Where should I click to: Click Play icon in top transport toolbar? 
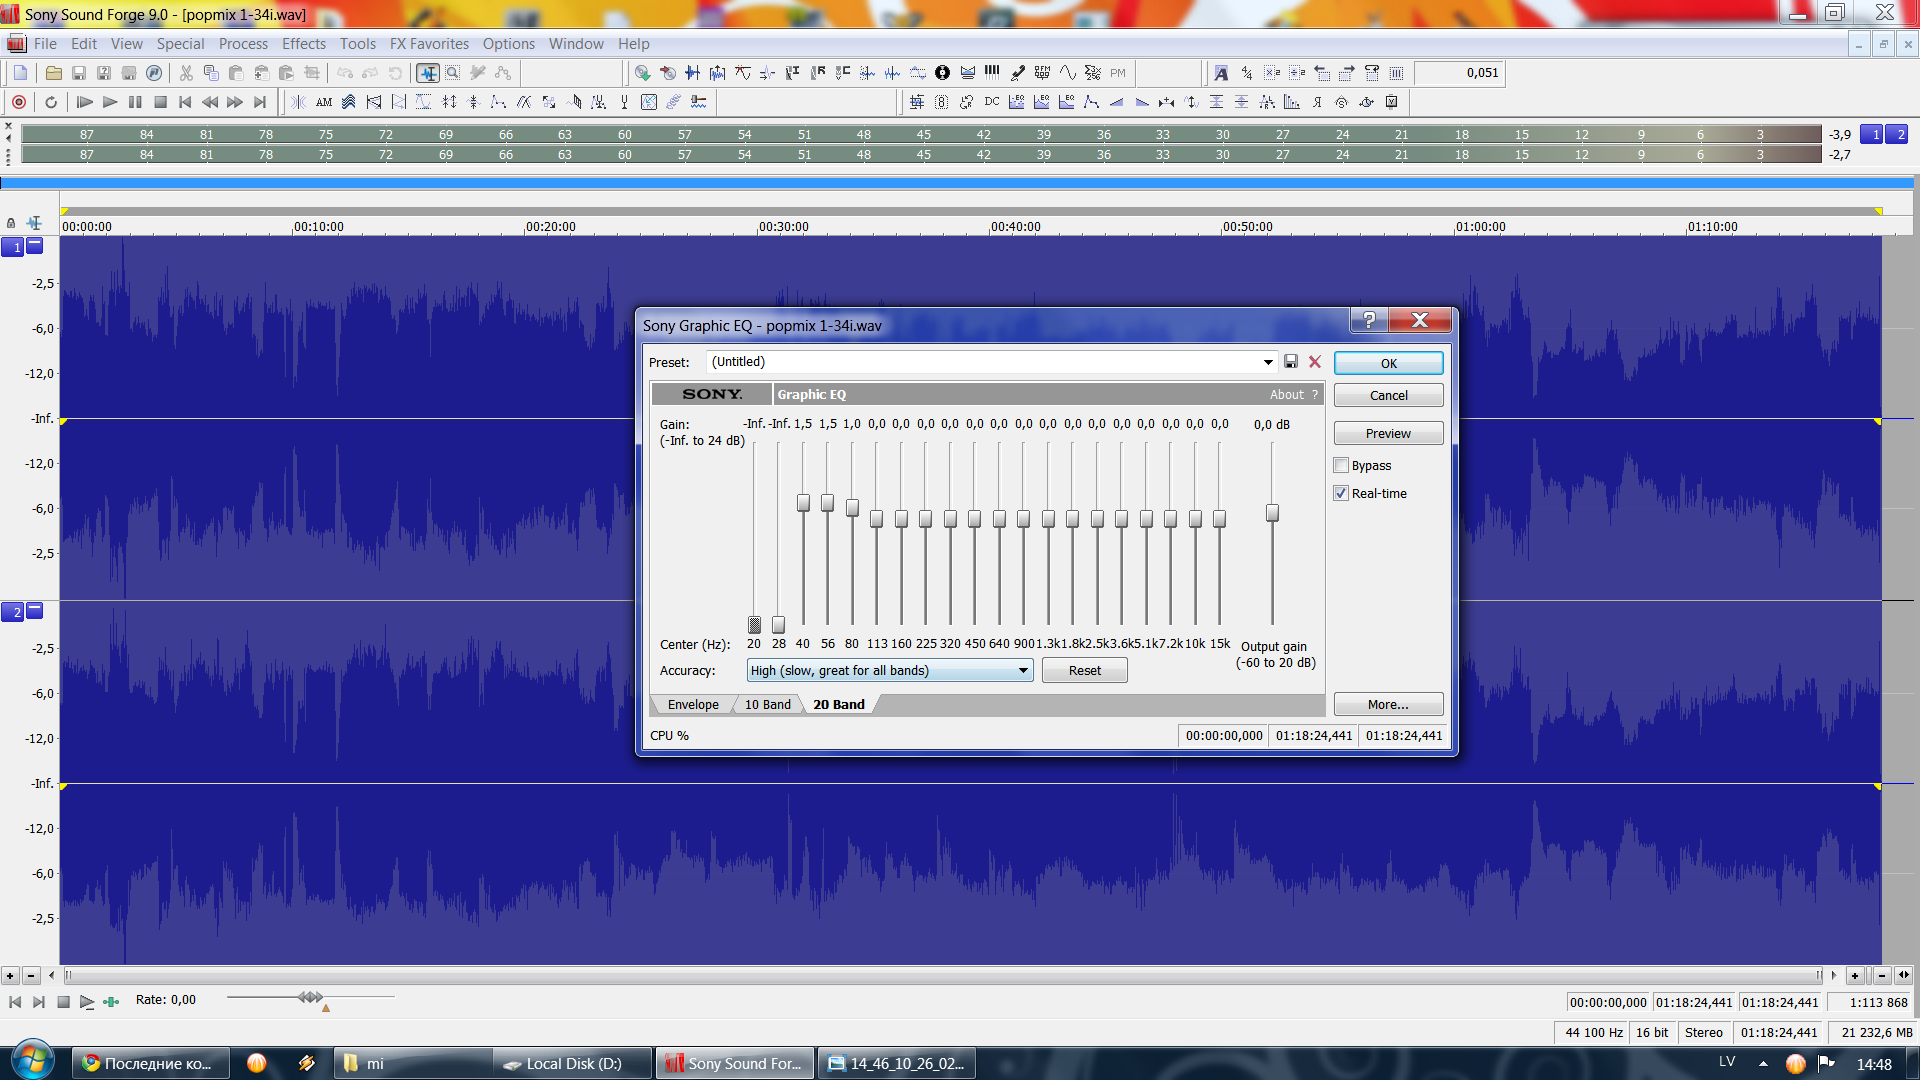[110, 102]
